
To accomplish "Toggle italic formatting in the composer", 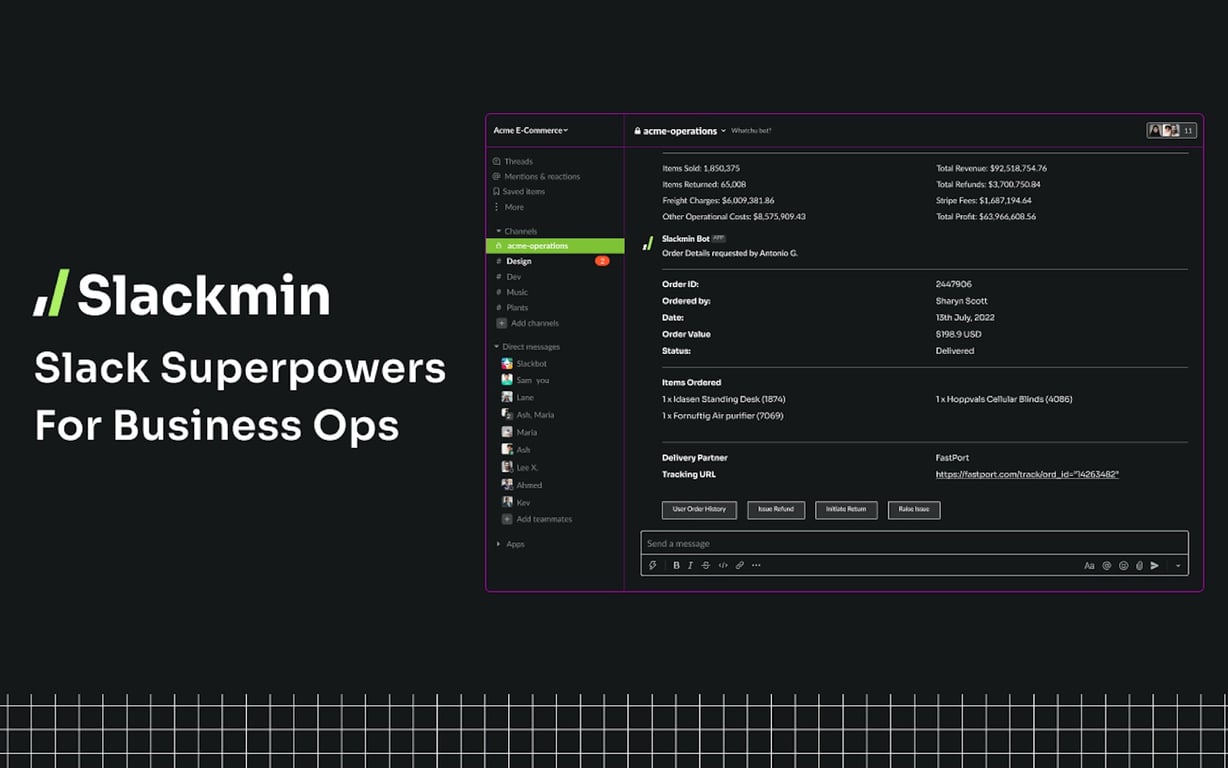I will coord(690,565).
